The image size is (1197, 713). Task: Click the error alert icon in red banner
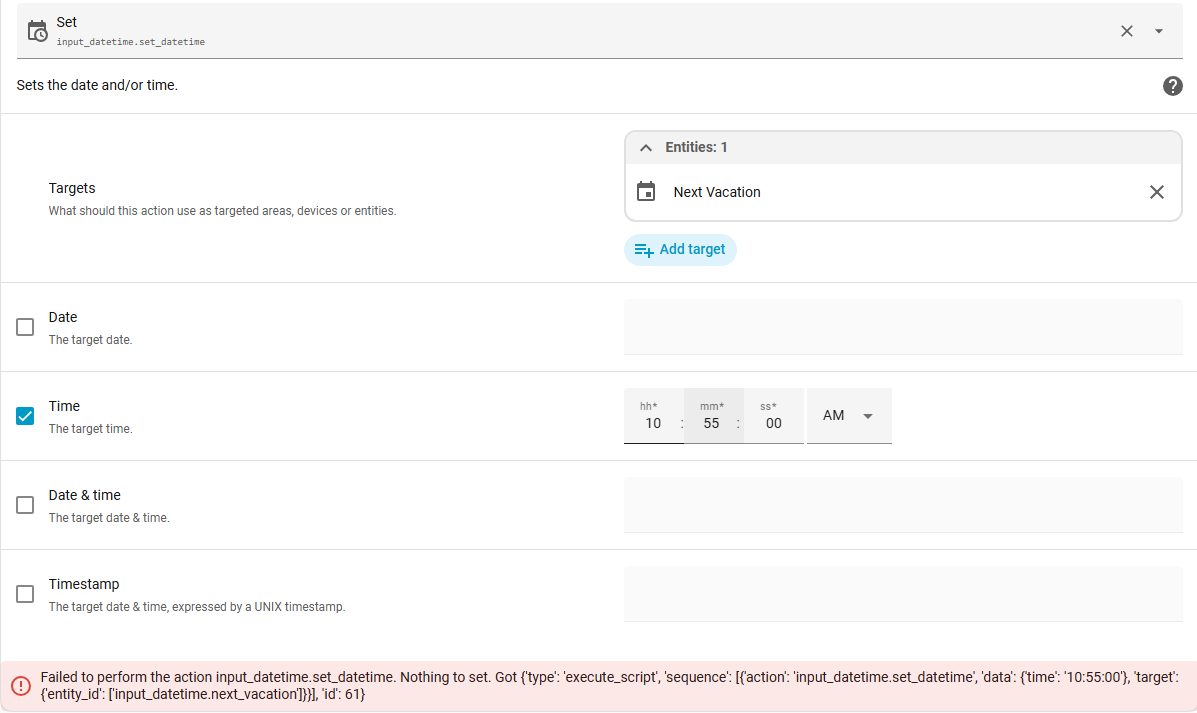20,686
